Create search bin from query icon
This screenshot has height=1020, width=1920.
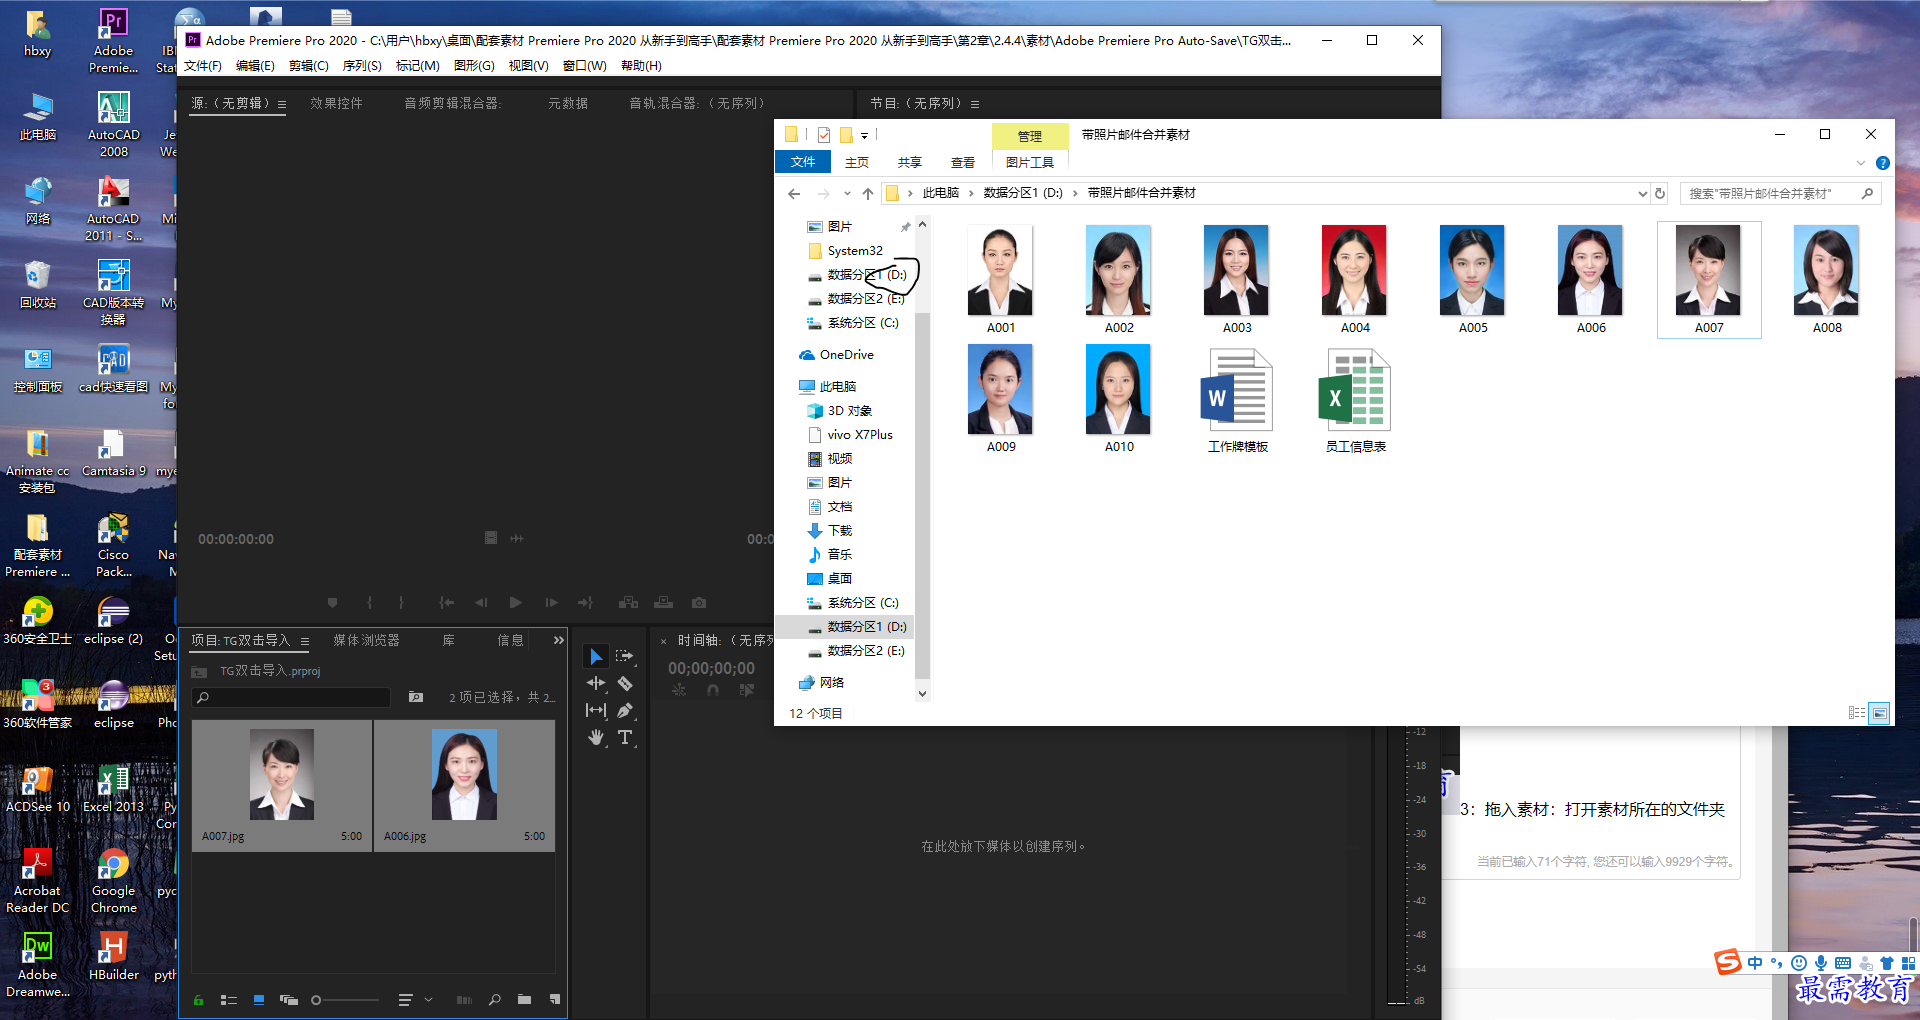pos(416,697)
